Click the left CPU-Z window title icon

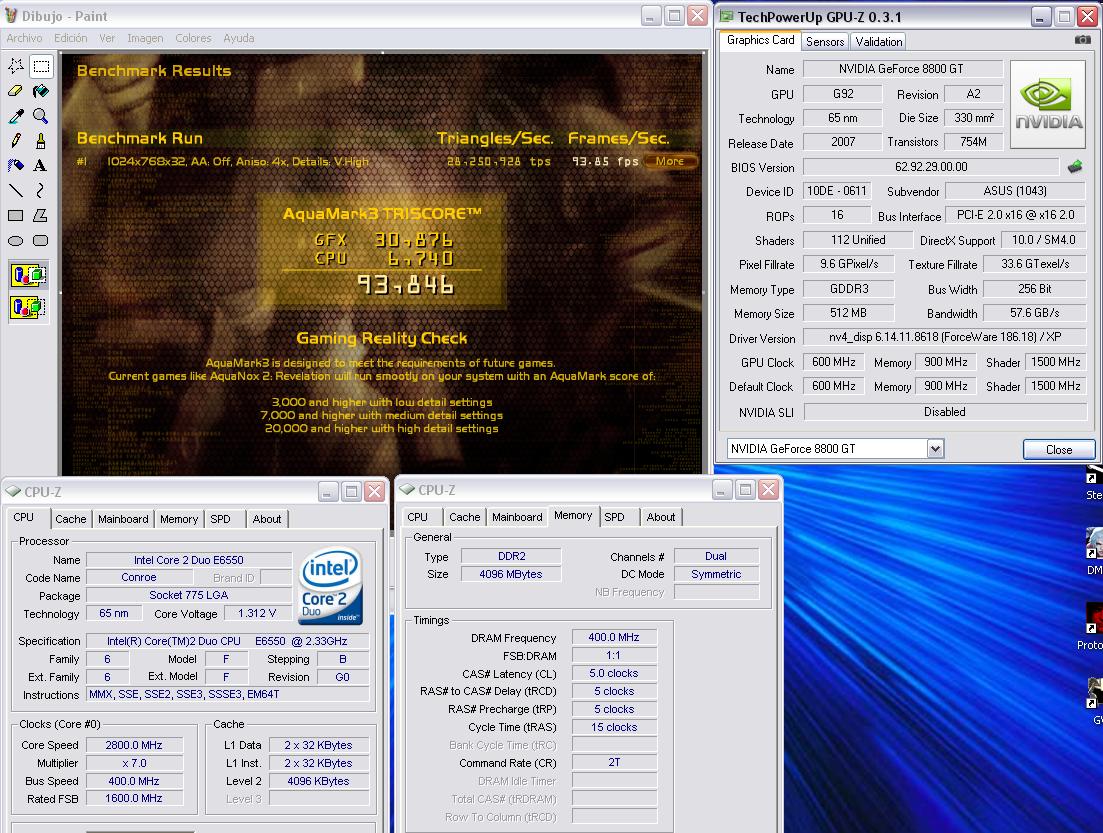[x=12, y=491]
